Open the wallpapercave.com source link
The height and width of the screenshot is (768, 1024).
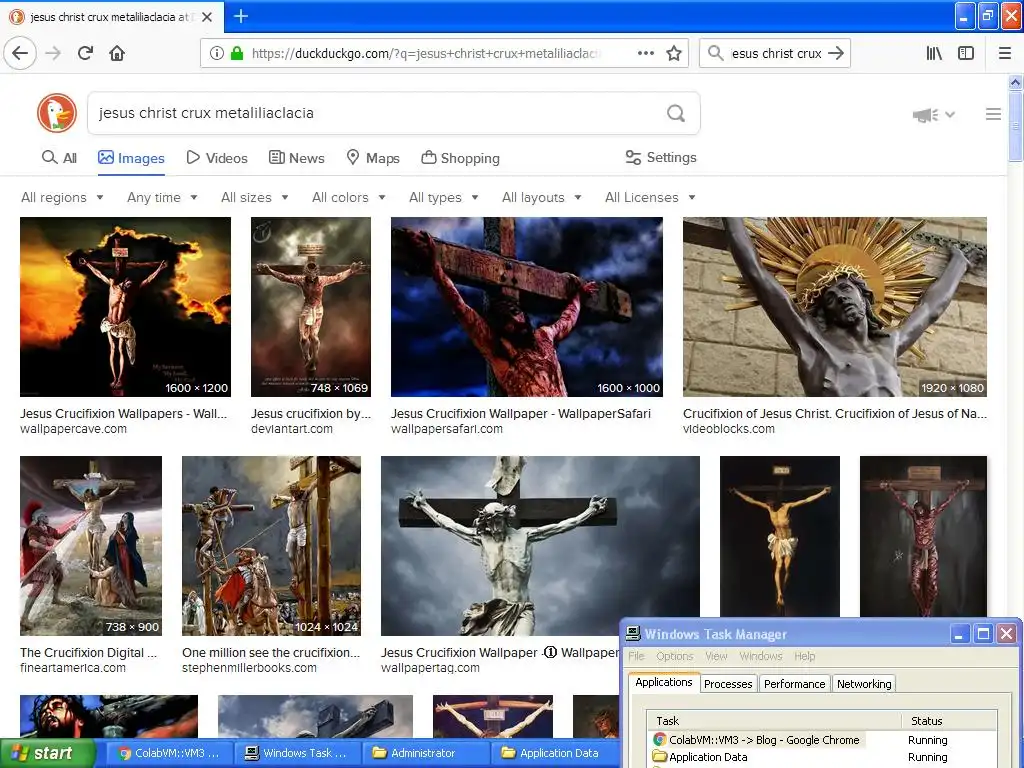coord(74,429)
